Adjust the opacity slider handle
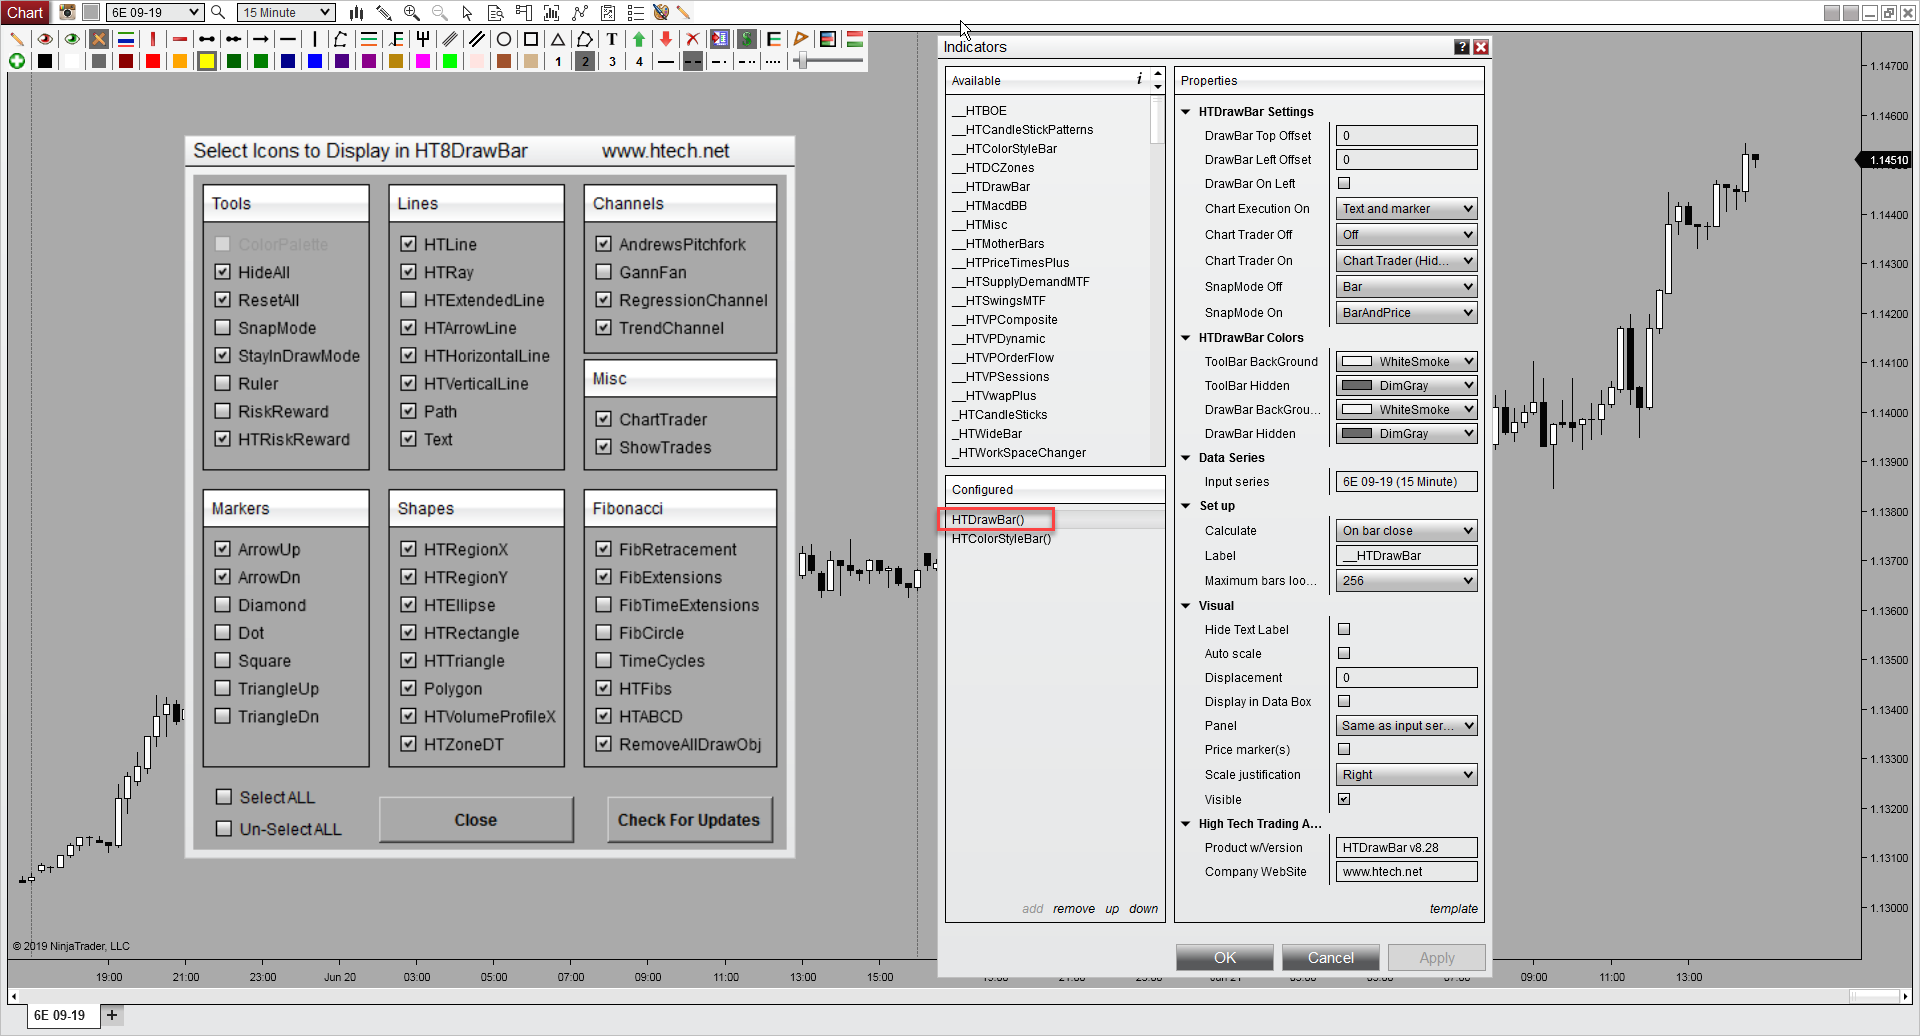Screen dimensions: 1920x1036 coord(801,61)
